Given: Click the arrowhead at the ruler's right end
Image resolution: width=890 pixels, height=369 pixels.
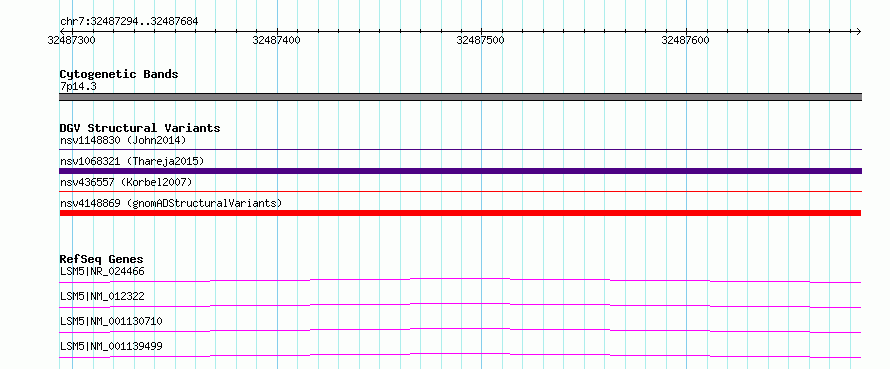Looking at the screenshot, I should 858,31.
